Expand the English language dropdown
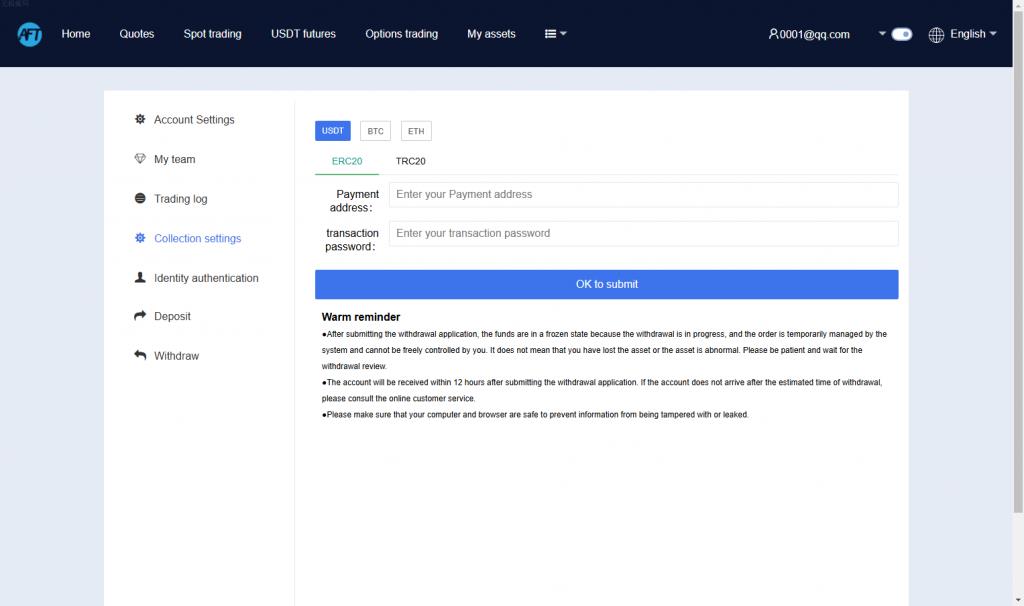The width and height of the screenshot is (1024, 606). (x=973, y=34)
